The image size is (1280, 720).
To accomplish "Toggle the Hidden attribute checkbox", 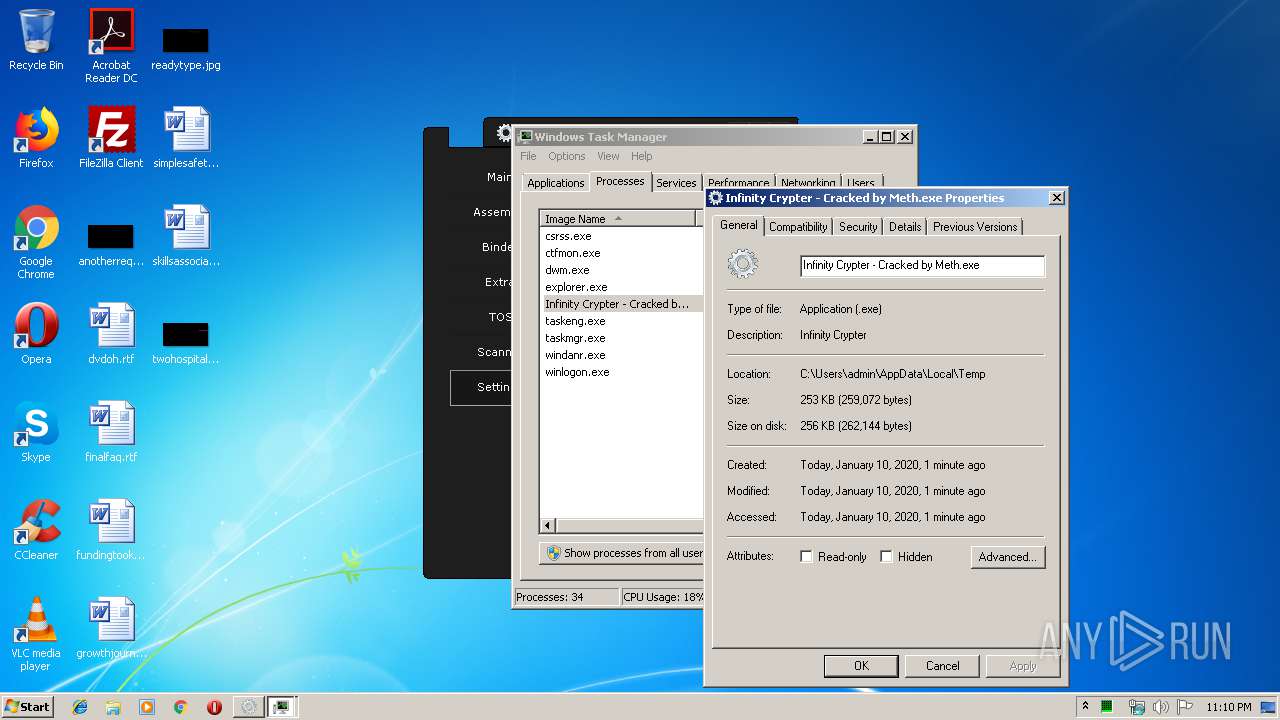I will pyautogui.click(x=886, y=557).
